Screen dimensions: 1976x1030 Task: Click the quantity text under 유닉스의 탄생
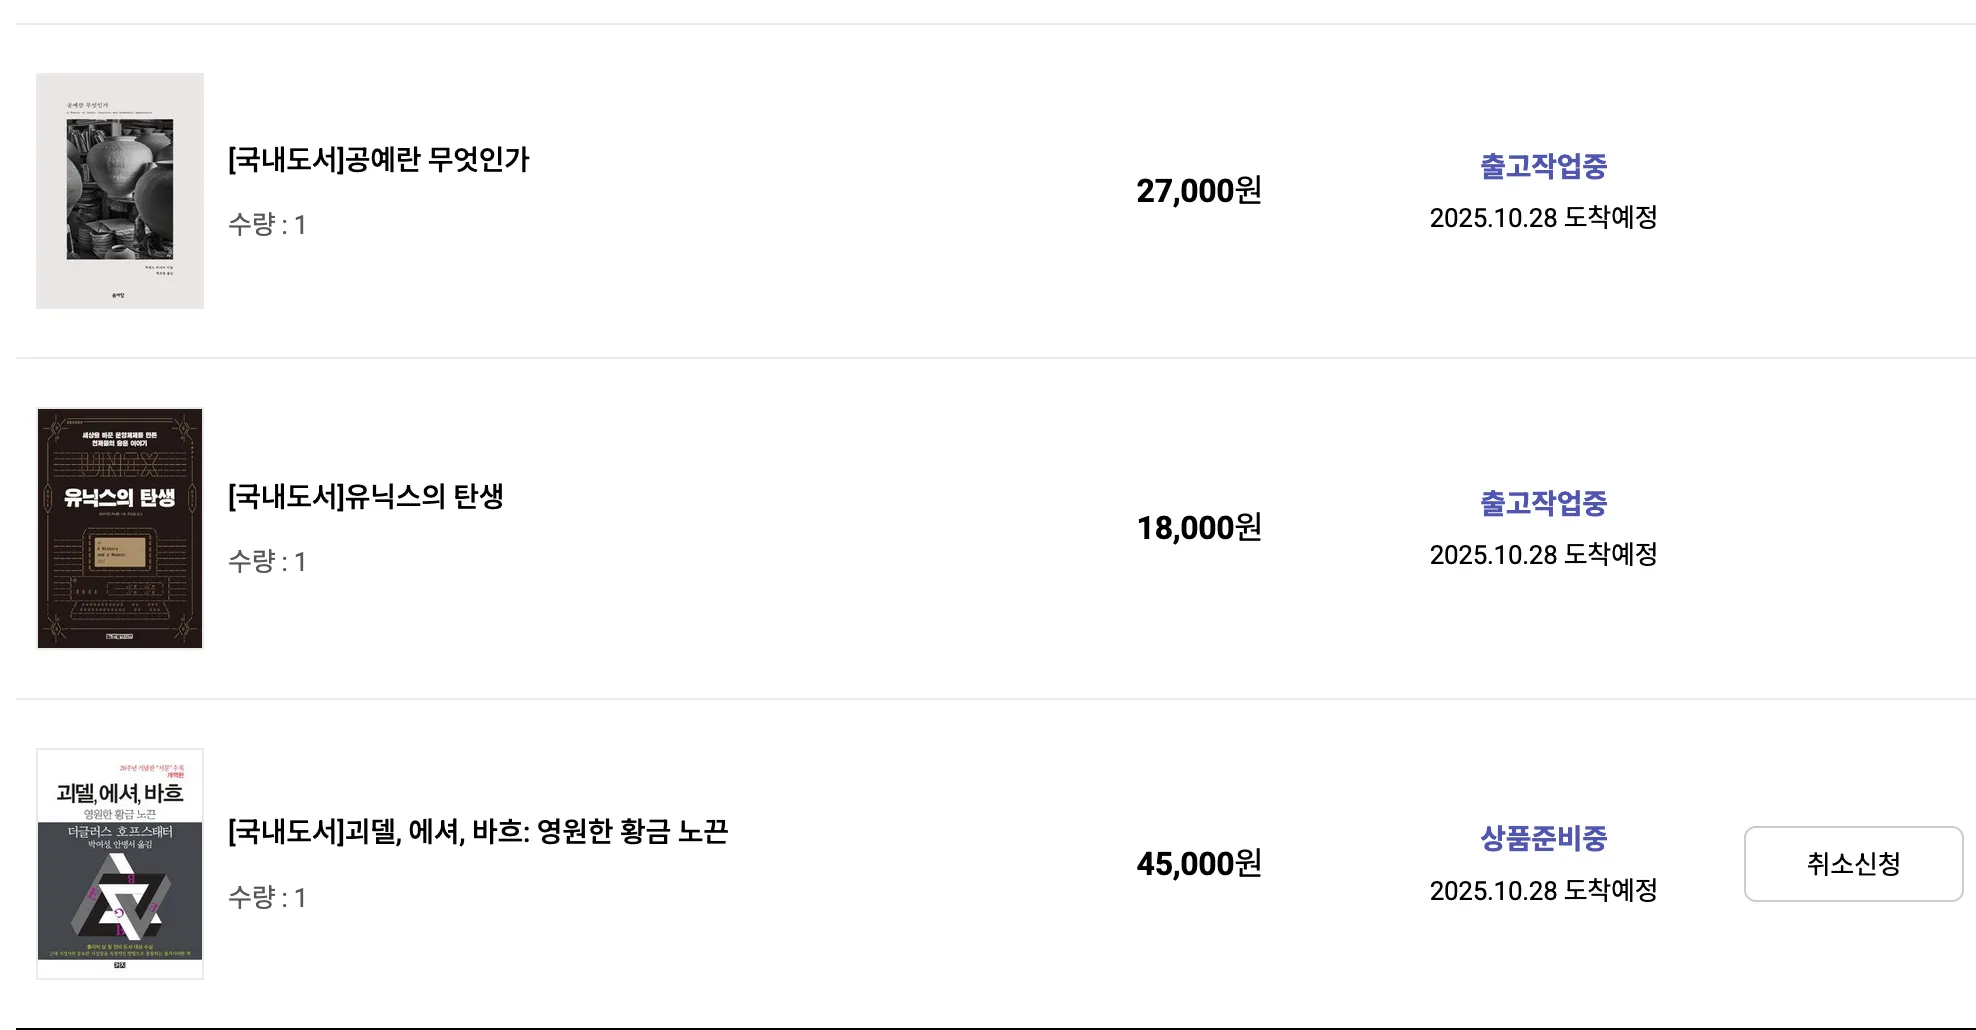click(267, 561)
